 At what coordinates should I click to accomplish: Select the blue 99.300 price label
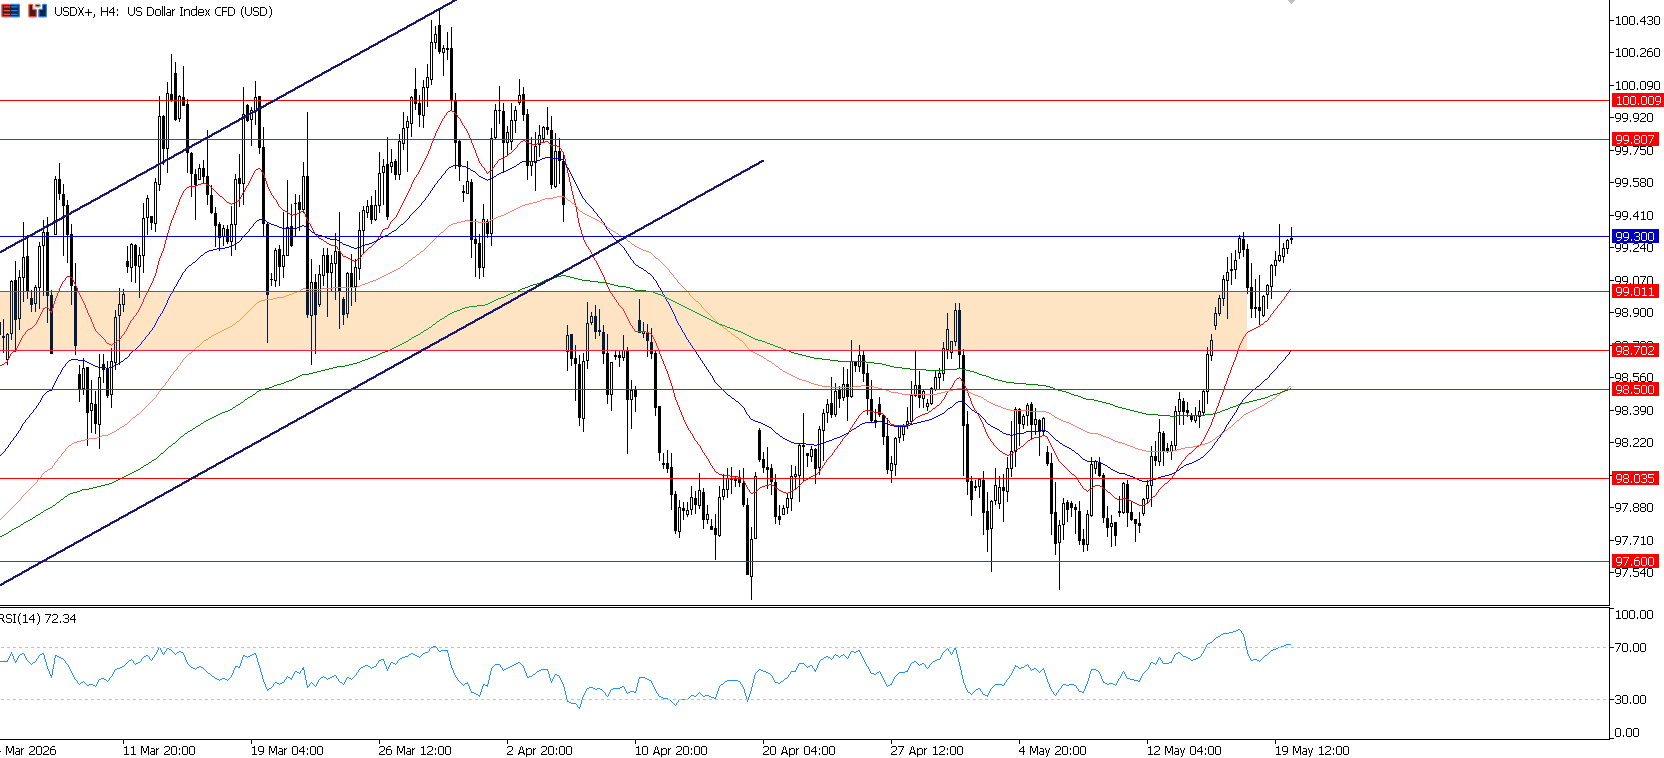[1634, 237]
